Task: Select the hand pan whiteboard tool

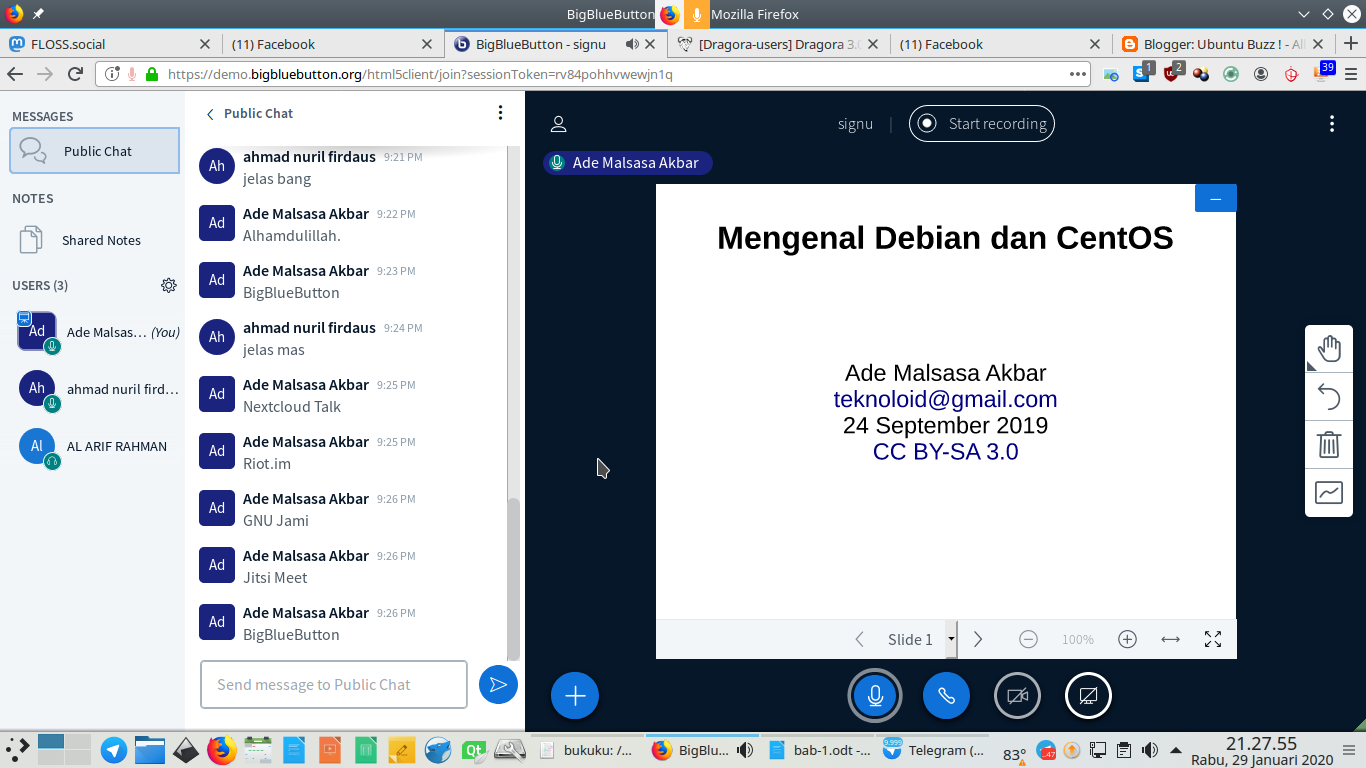Action: (x=1329, y=349)
